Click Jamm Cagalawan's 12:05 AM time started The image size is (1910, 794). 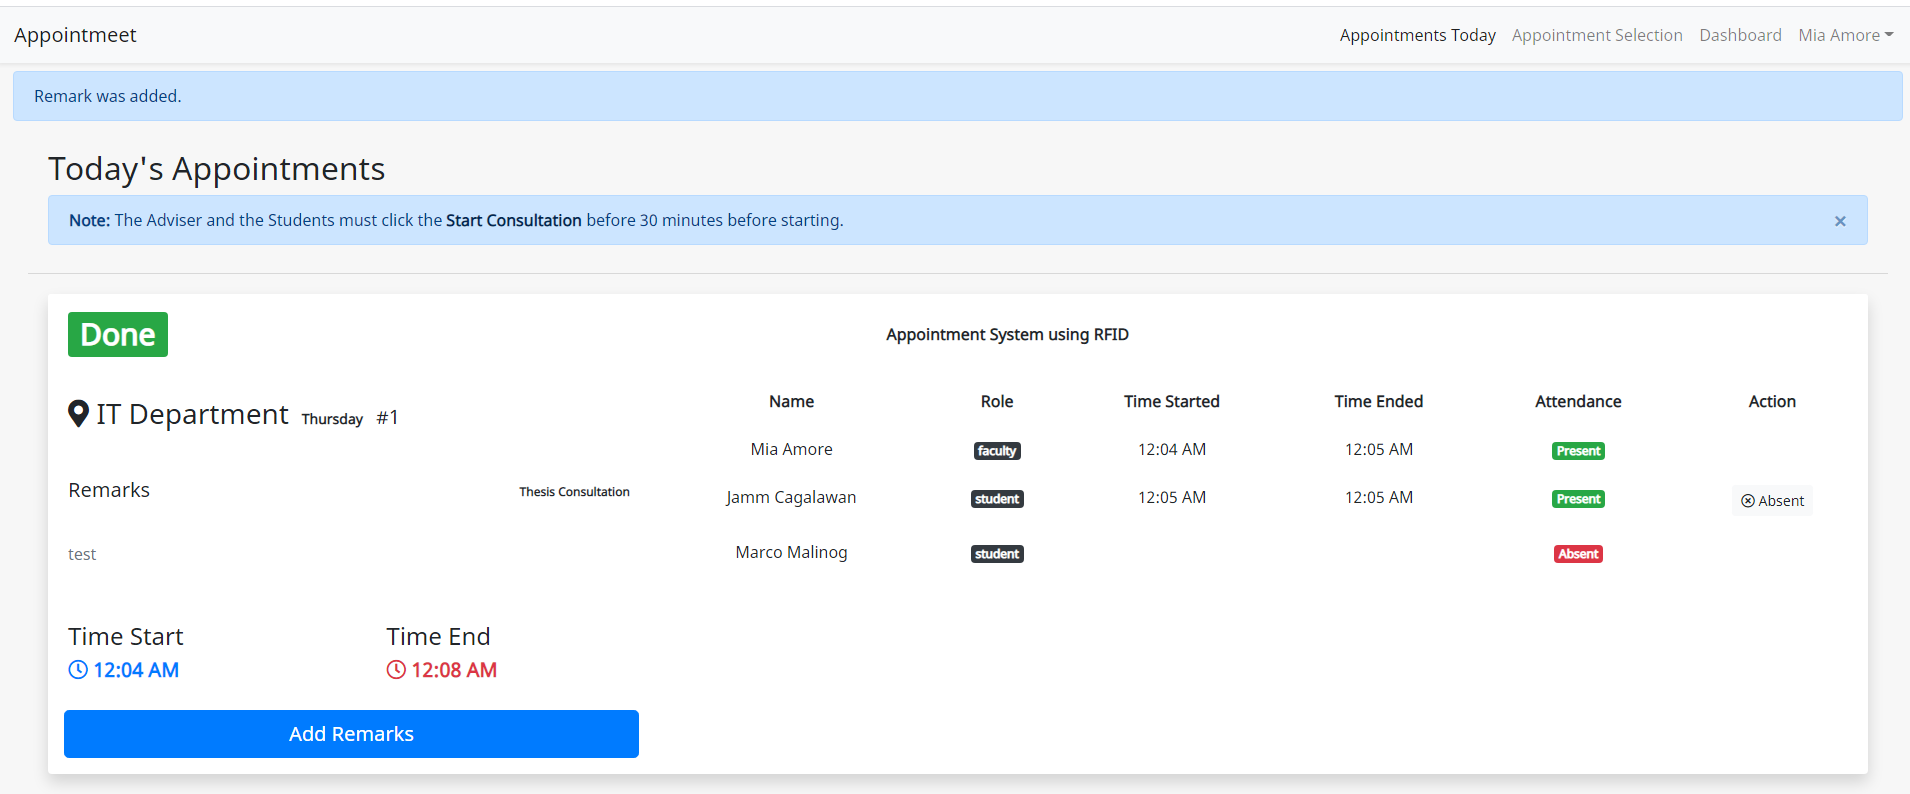1172,497
